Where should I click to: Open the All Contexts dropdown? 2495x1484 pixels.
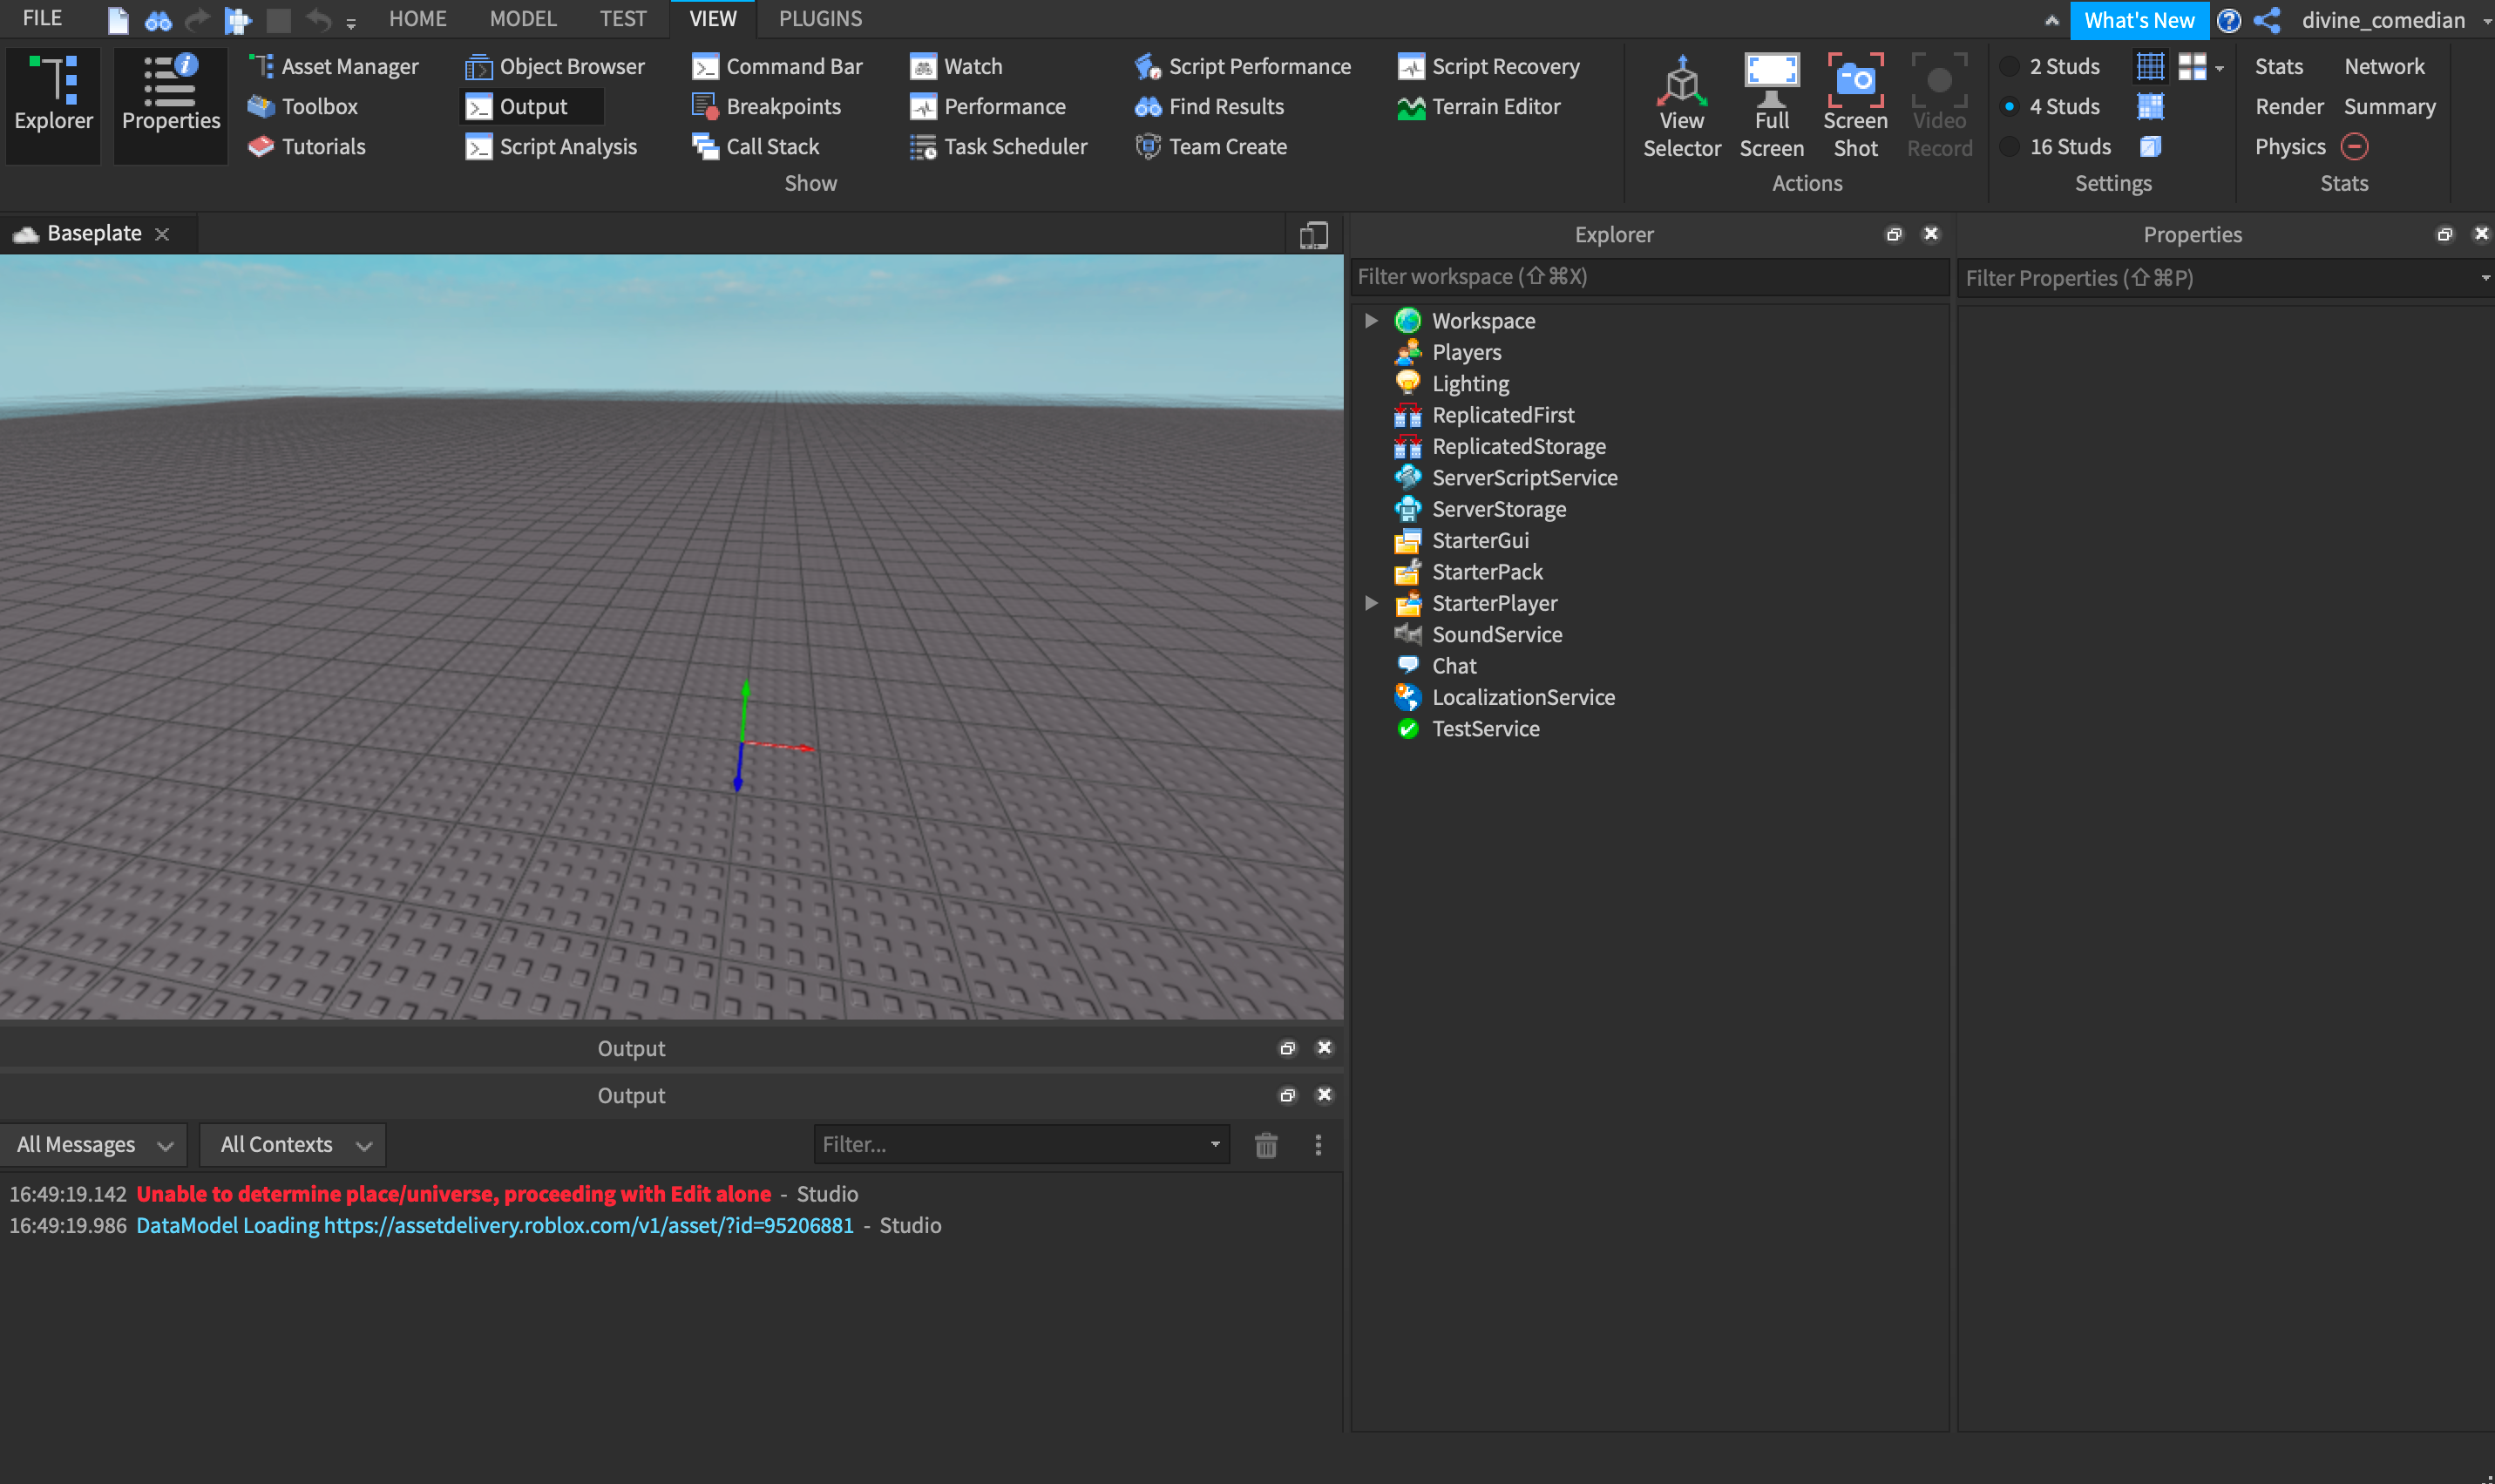pos(293,1144)
